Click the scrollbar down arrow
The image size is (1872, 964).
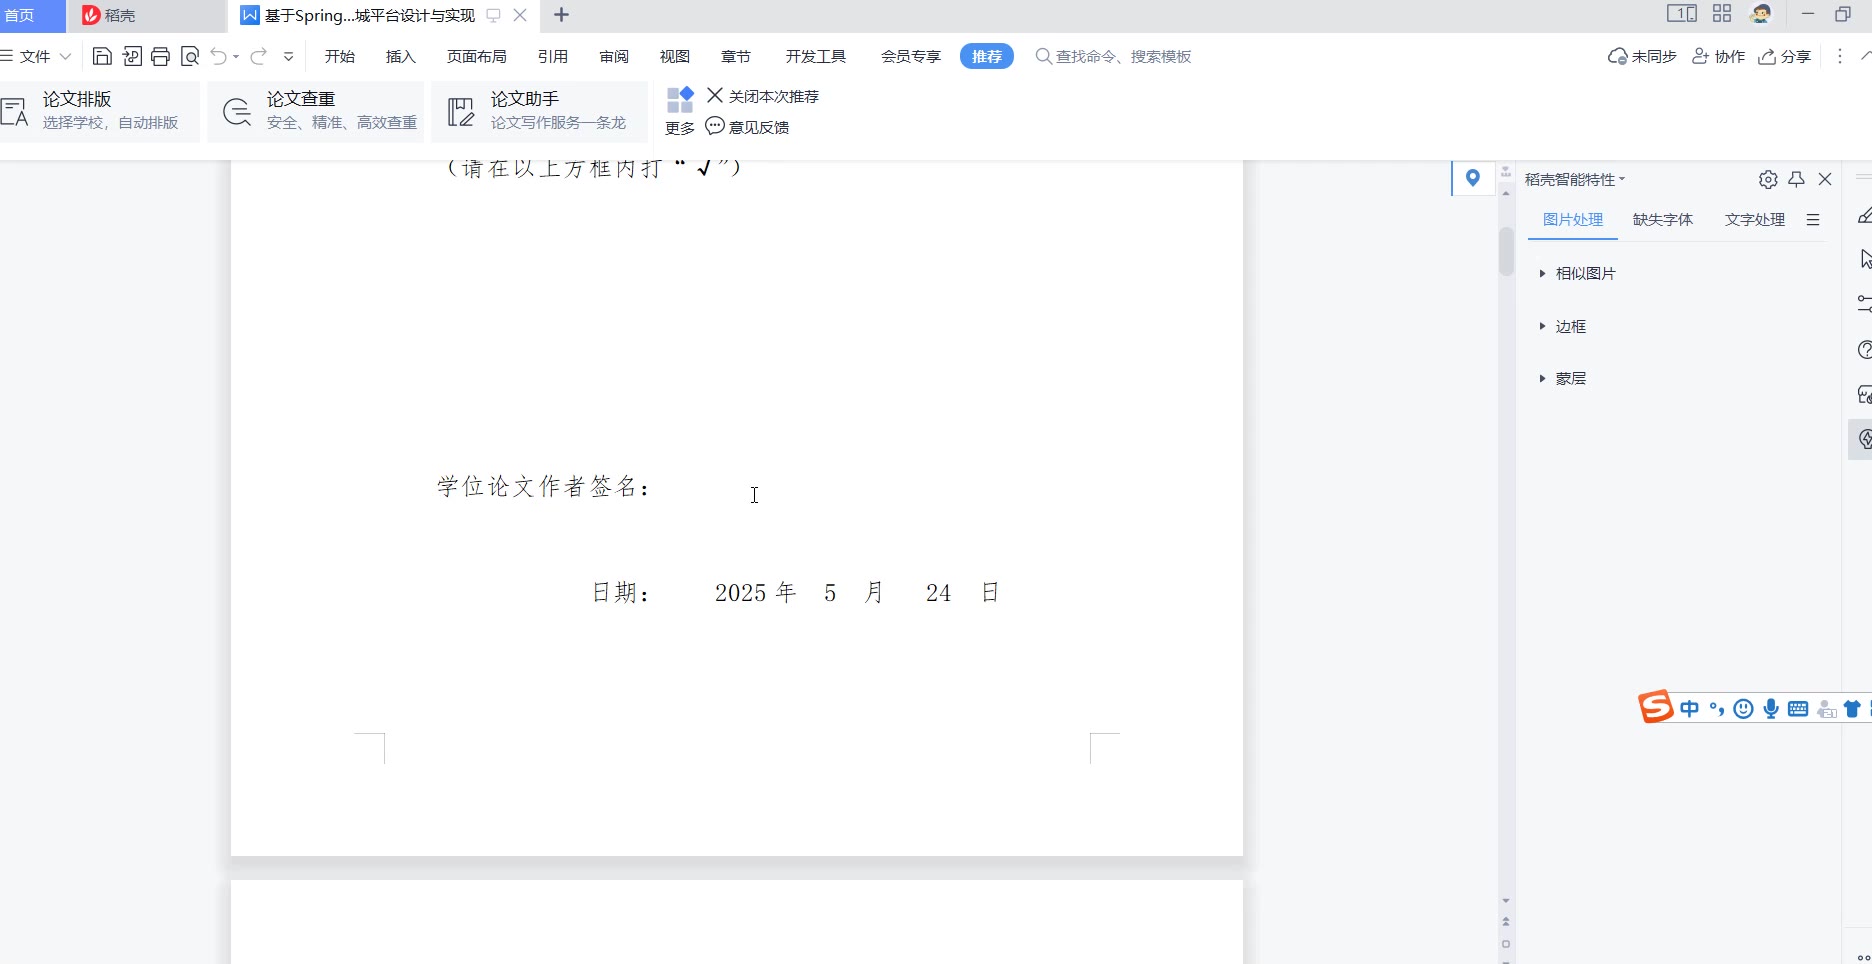[x=1506, y=901]
